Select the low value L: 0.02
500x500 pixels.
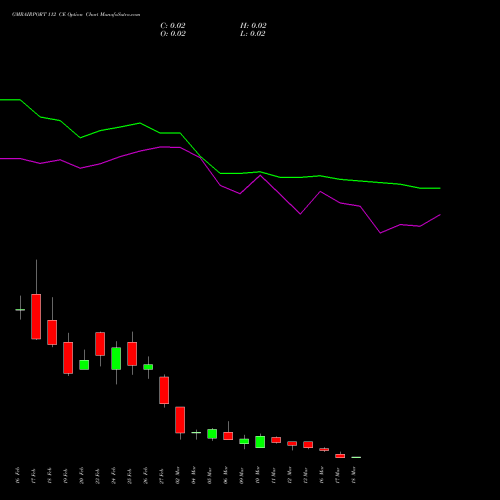pos(253,34)
